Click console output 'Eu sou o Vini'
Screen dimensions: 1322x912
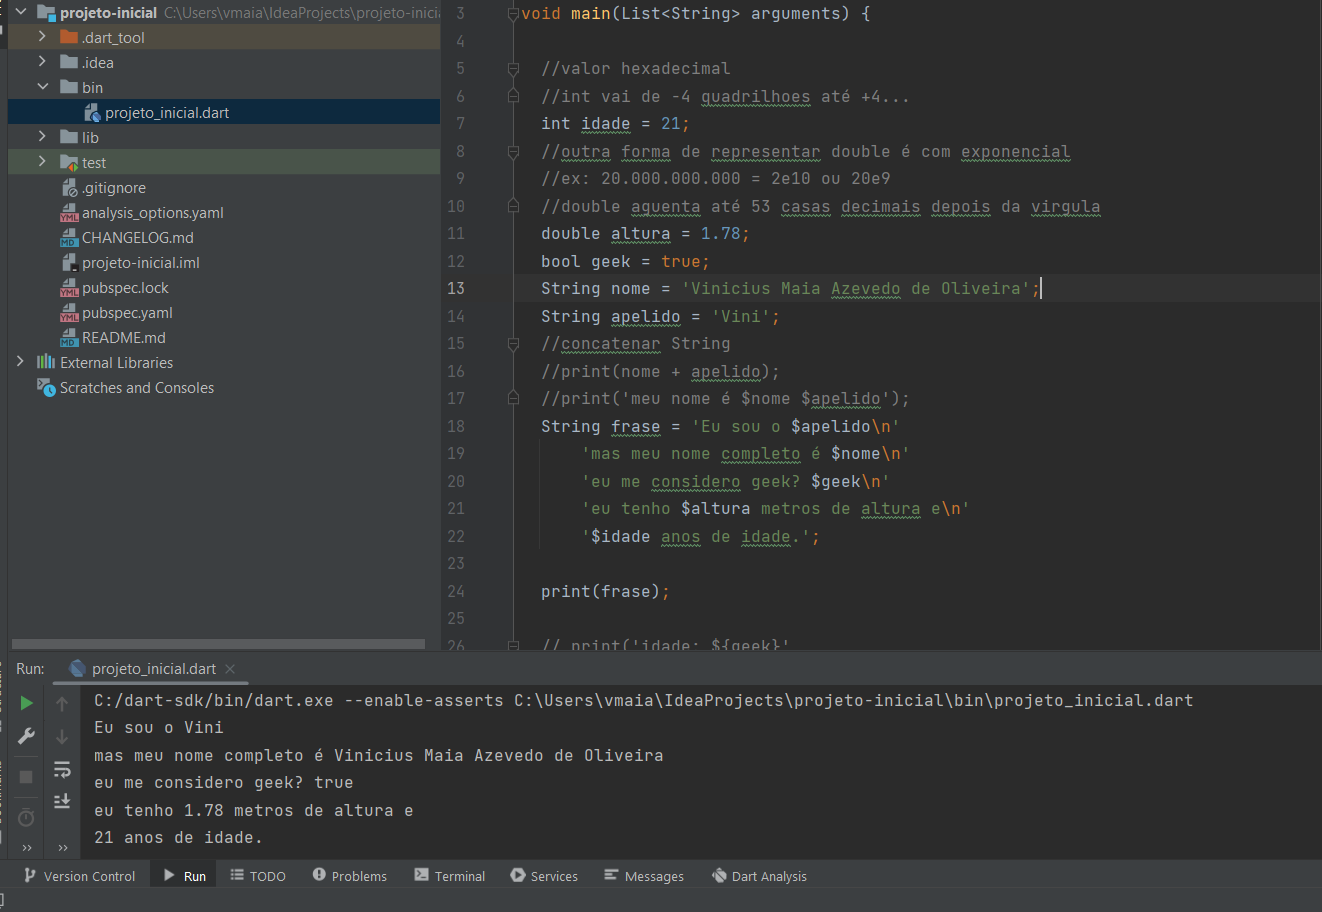pos(159,727)
